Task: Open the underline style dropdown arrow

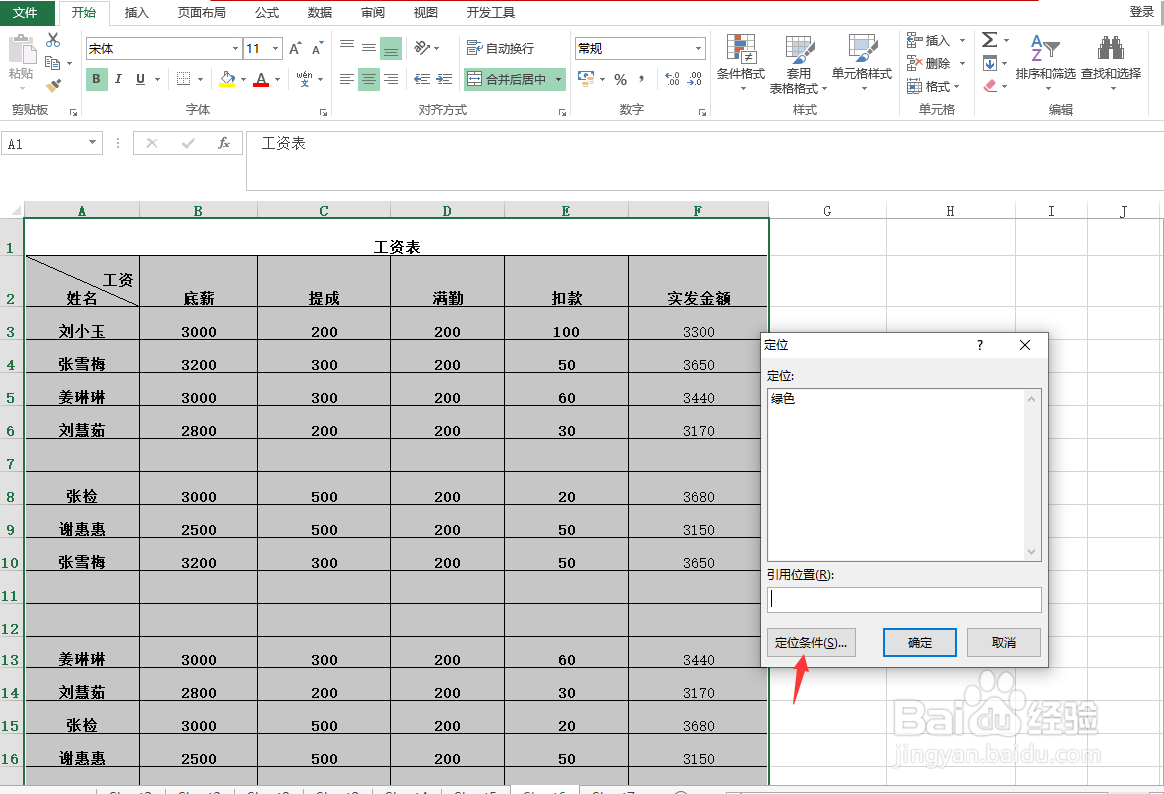Action: coord(157,79)
